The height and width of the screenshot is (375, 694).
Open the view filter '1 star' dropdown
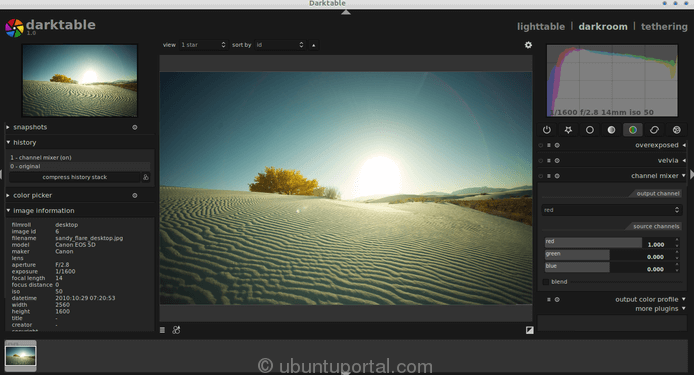[x=203, y=45]
